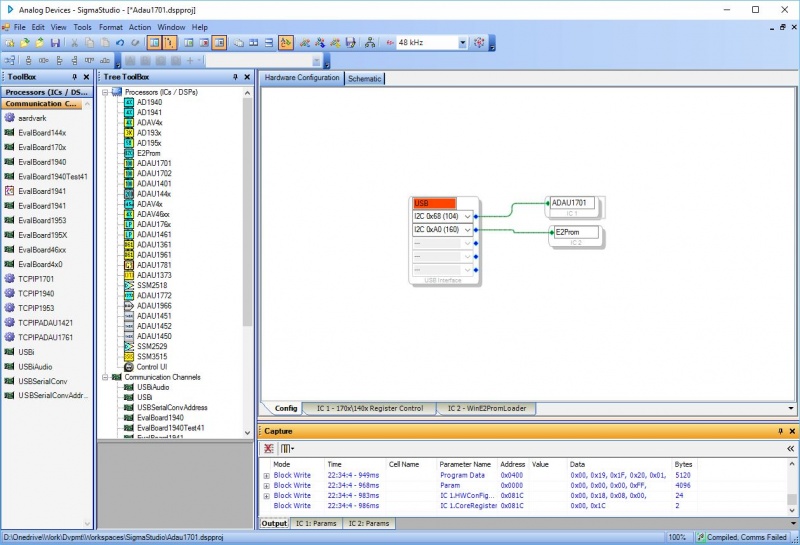Open the File menu
The width and height of the screenshot is (800, 545).
coord(19,27)
